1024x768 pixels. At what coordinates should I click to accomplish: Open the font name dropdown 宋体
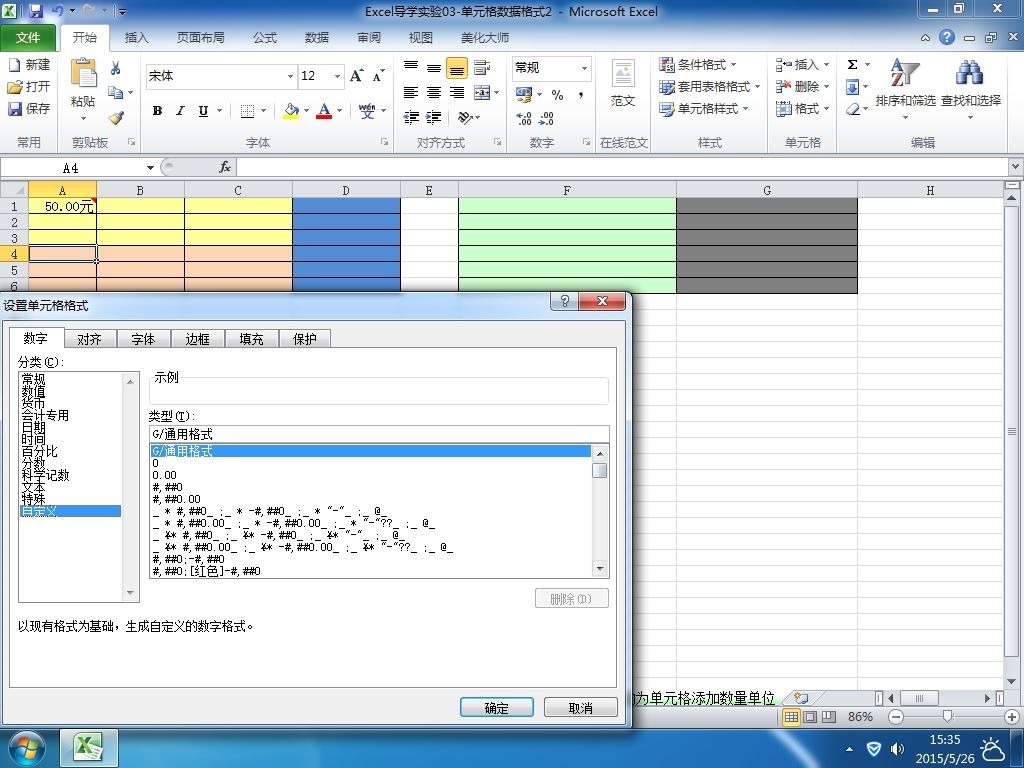pyautogui.click(x=290, y=76)
